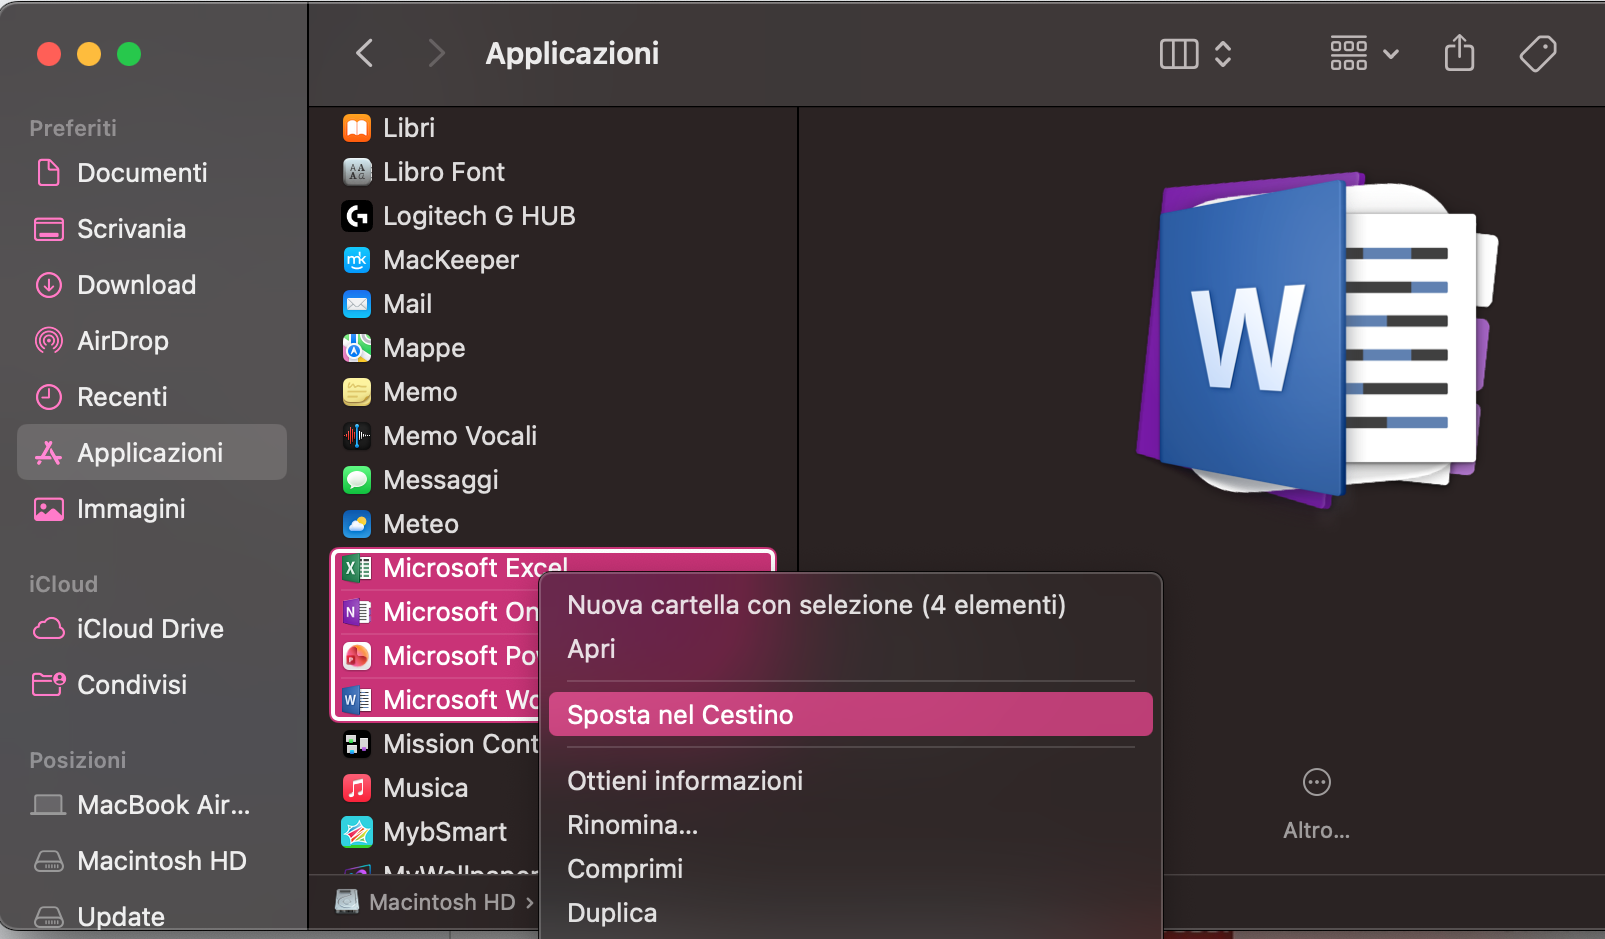Select the MacKeeper app icon

[357, 260]
